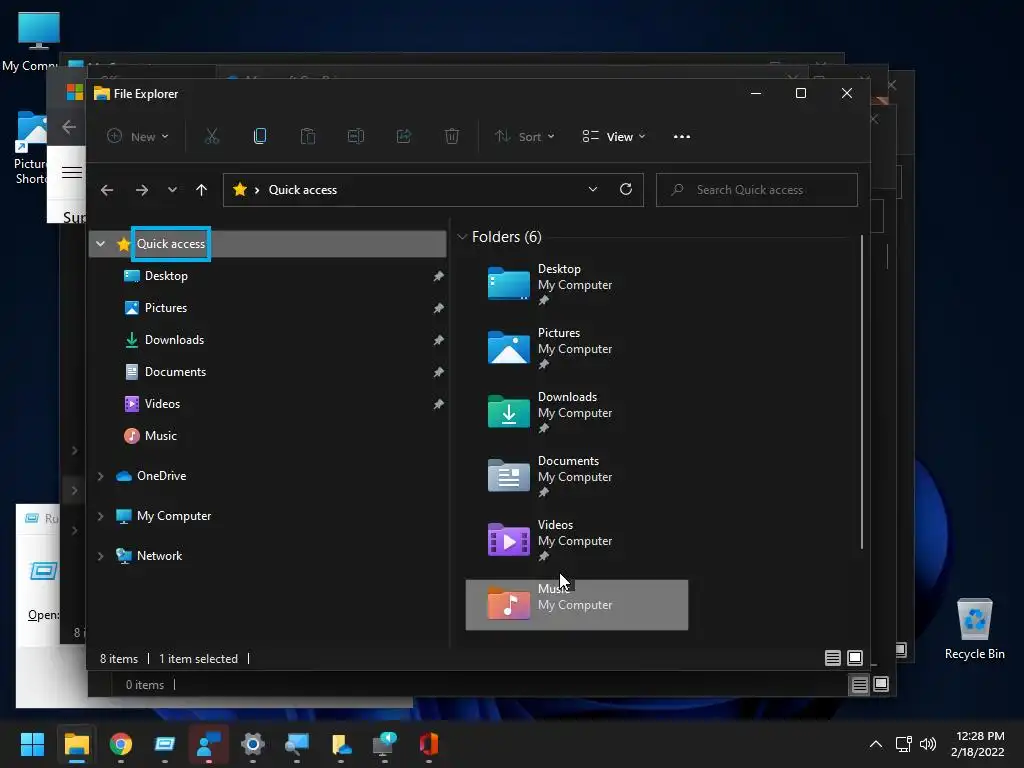Click back arrow in background window

coord(69,127)
